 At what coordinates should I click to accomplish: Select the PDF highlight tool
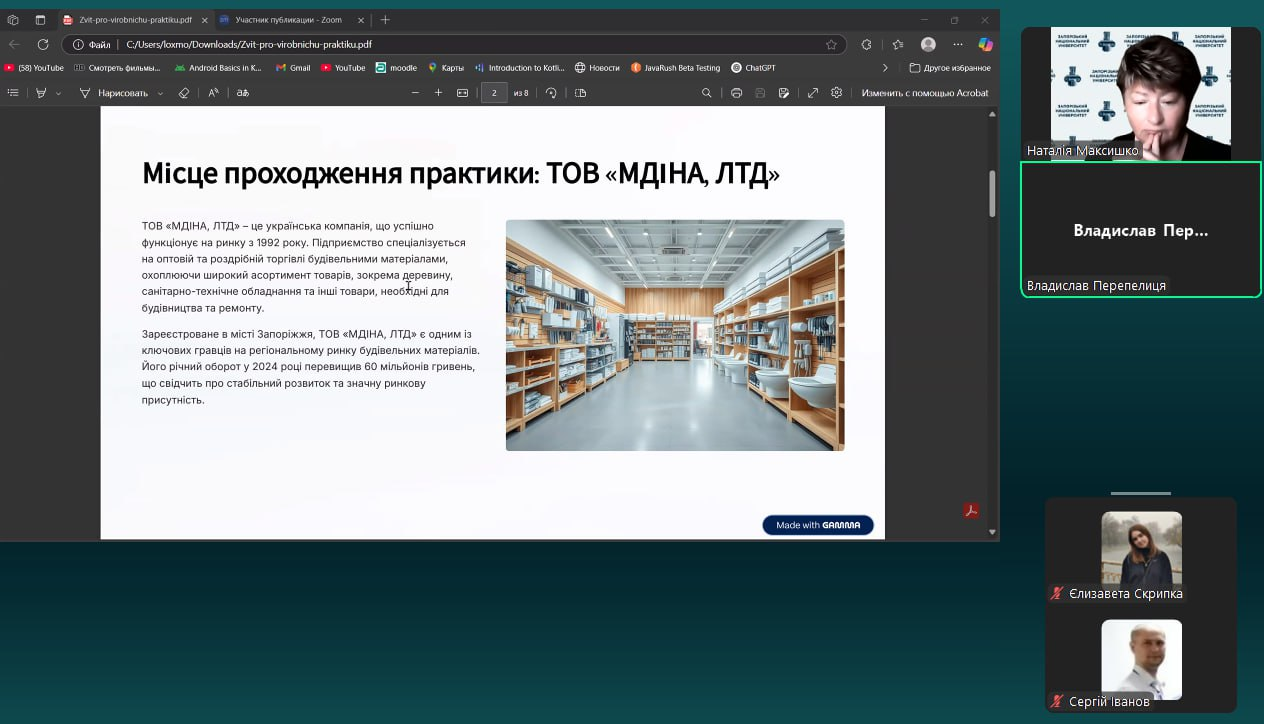(x=41, y=93)
